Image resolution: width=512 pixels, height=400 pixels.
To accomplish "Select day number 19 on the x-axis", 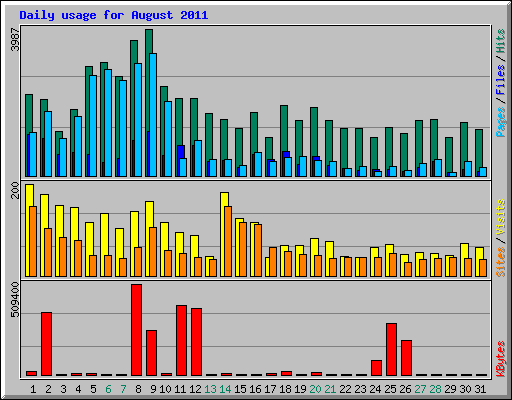I will pos(300,389).
